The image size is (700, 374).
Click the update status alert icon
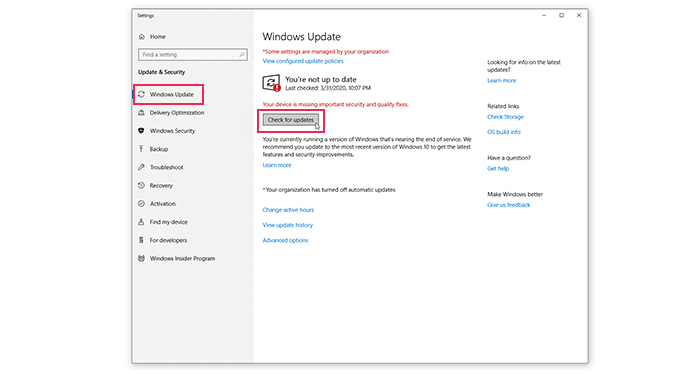coord(271,83)
